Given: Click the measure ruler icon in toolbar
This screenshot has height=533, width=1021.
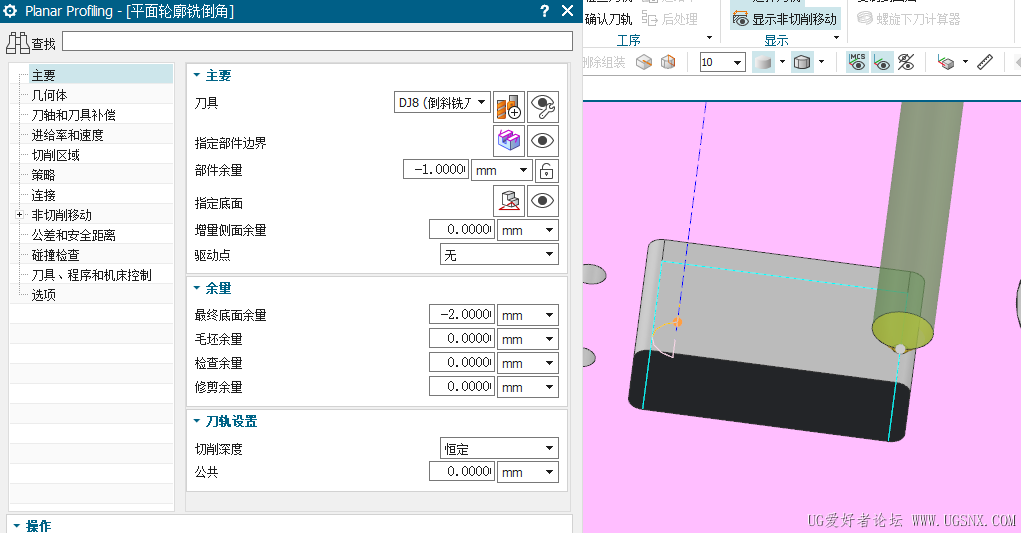Looking at the screenshot, I should [985, 62].
